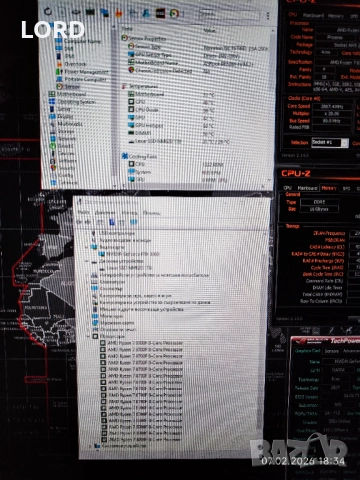Switch to Sensors tab in GPU-Z
Image resolution: width=360 pixels, height=480 pixels.
331,351
